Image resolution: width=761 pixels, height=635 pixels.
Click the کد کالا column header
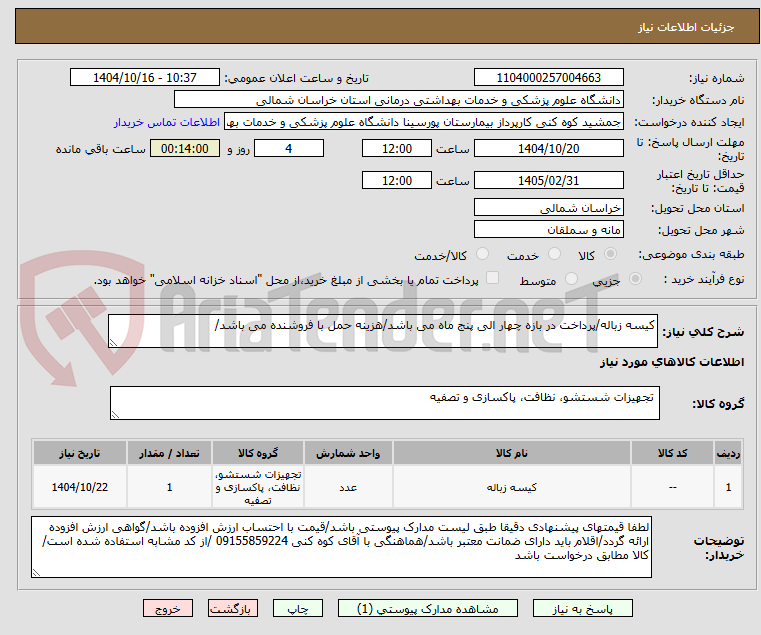tap(672, 453)
